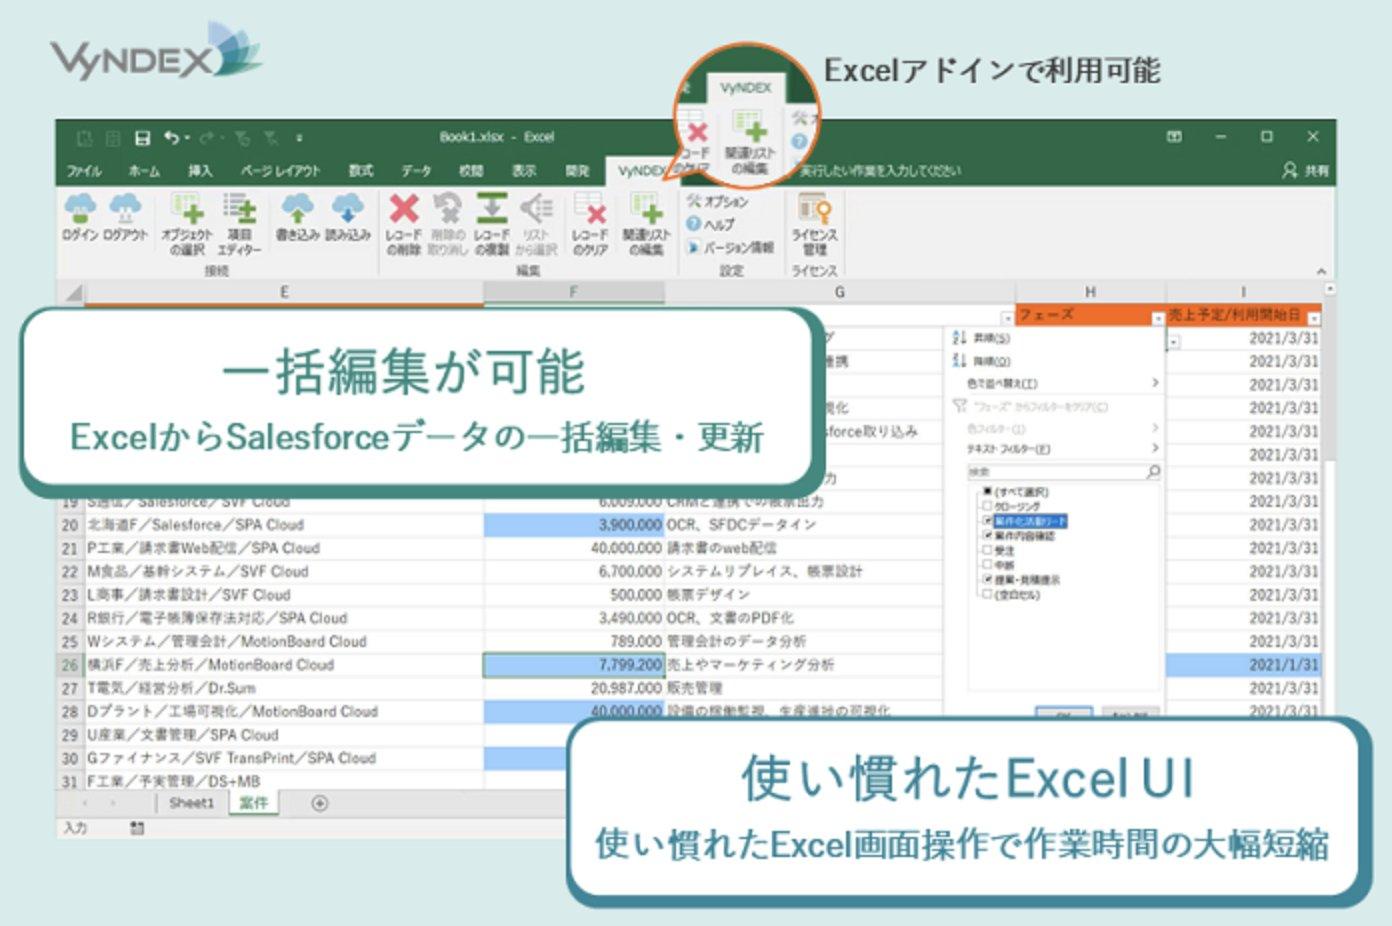Open the column G filter dropdown arrow
This screenshot has width=1392, height=926.
1007,319
